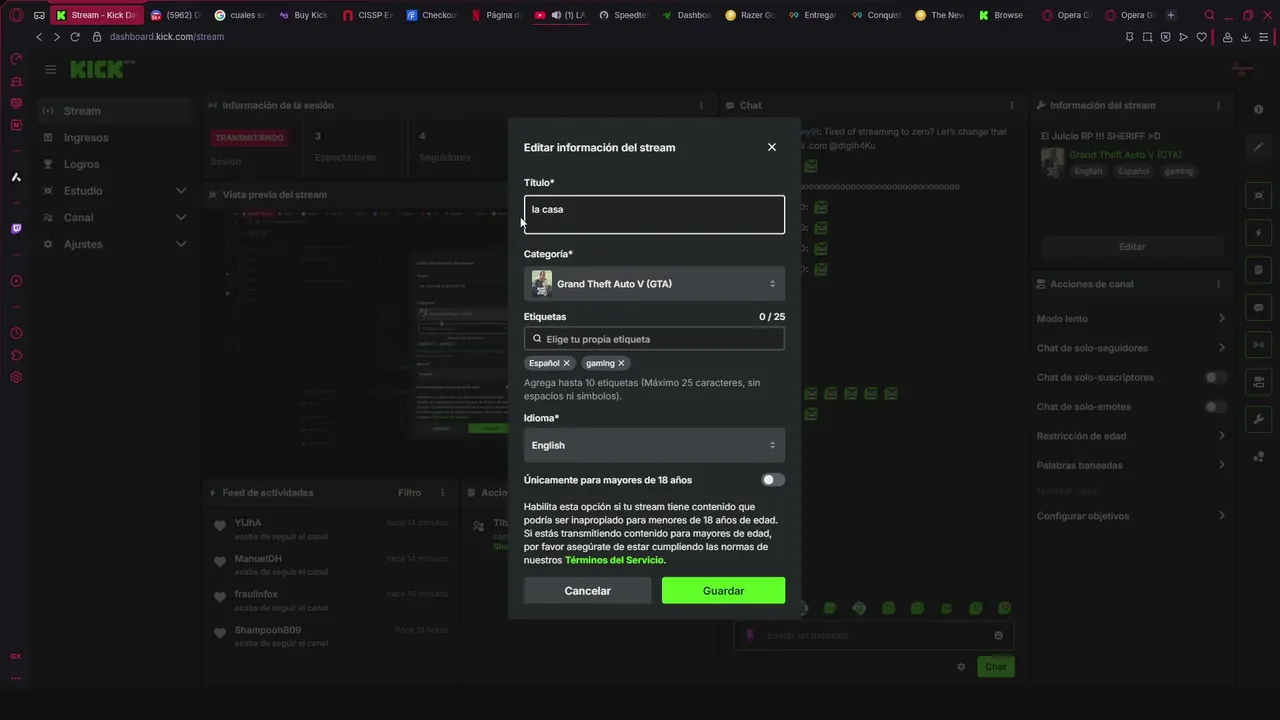
Task: Click the Cancelar button
Action: click(587, 591)
